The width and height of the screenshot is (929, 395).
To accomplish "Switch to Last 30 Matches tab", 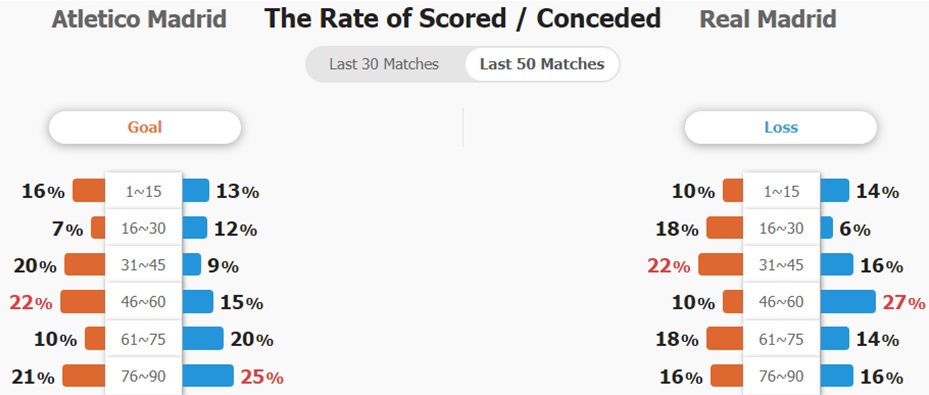I will (x=384, y=64).
